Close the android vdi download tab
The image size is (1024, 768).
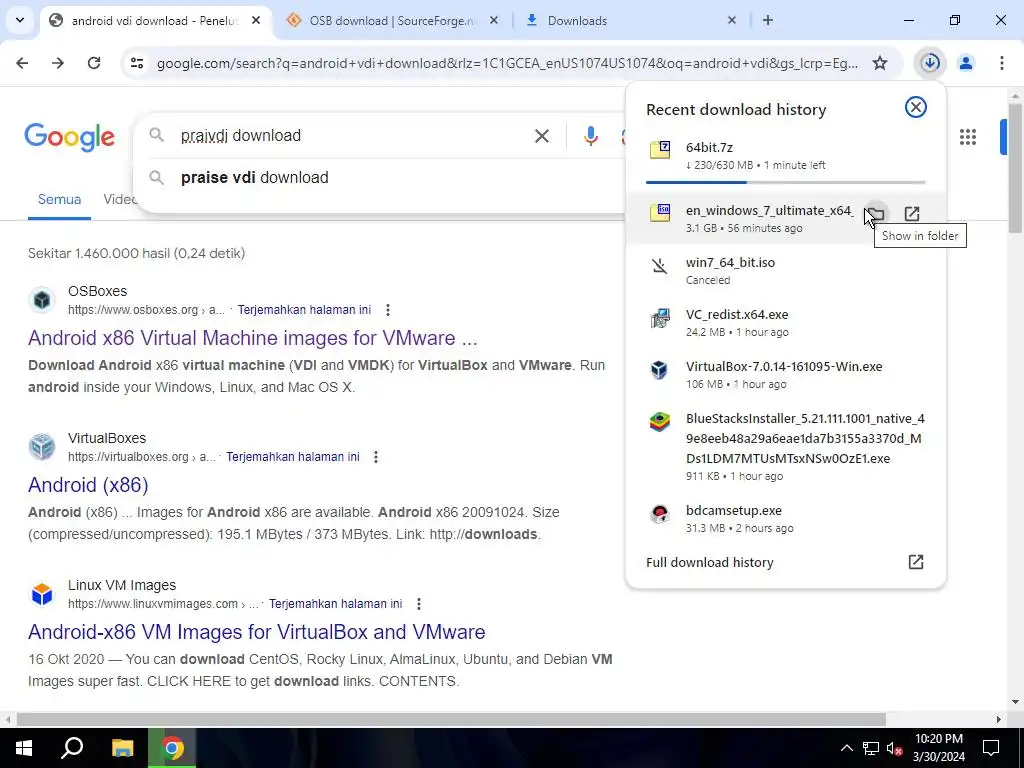click(x=256, y=20)
